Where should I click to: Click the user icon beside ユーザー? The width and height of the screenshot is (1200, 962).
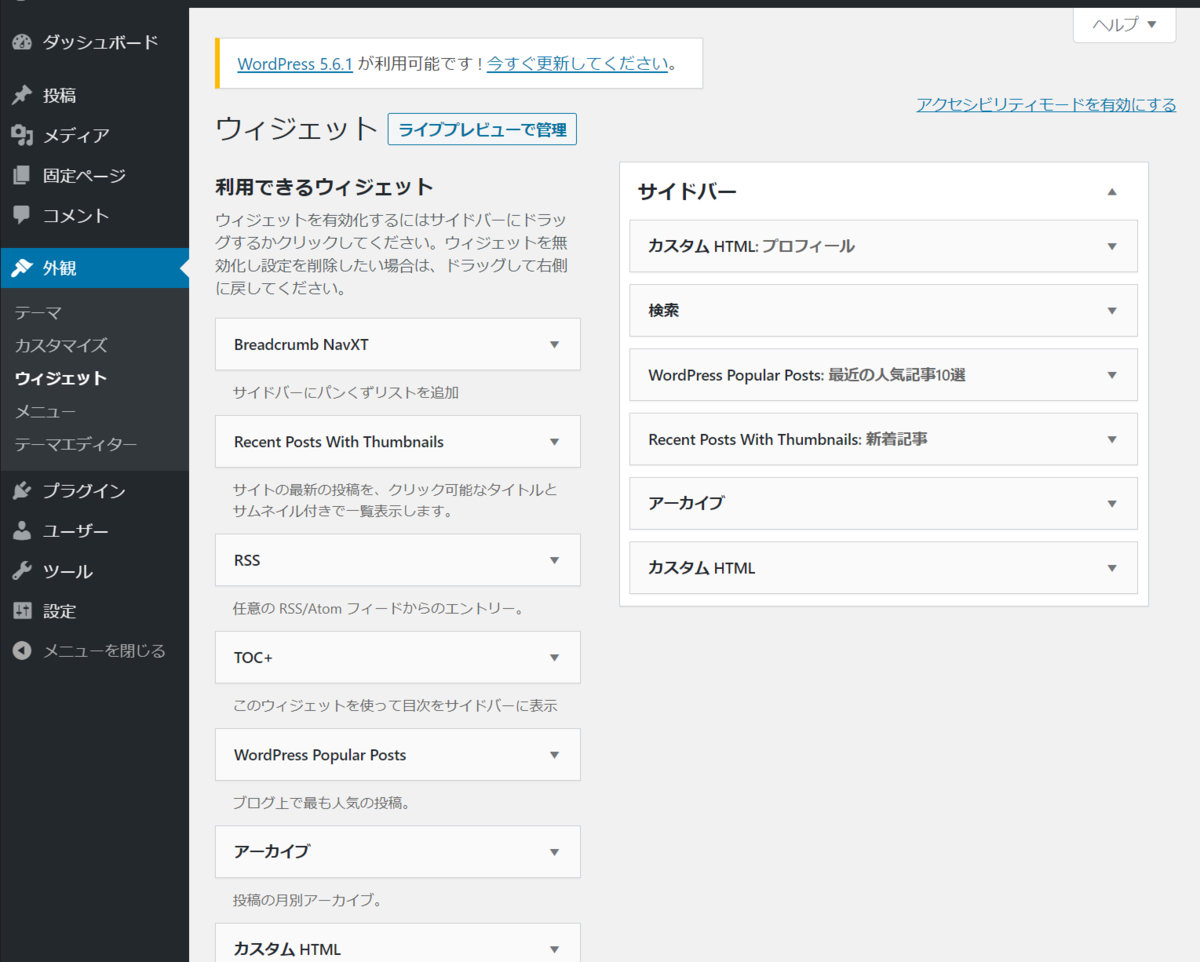pos(22,531)
